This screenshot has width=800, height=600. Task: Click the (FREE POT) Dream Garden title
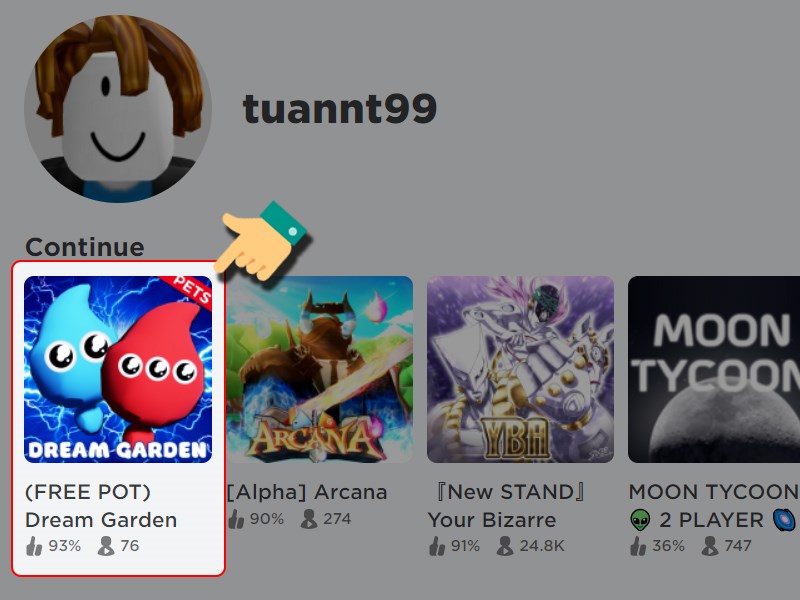coord(101,506)
